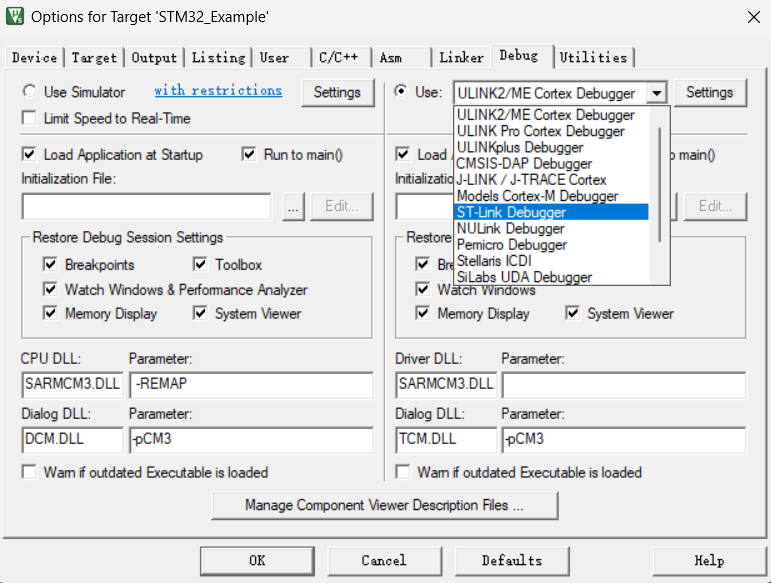
Task: Select the Use hardware debugger radio button
Action: click(401, 91)
